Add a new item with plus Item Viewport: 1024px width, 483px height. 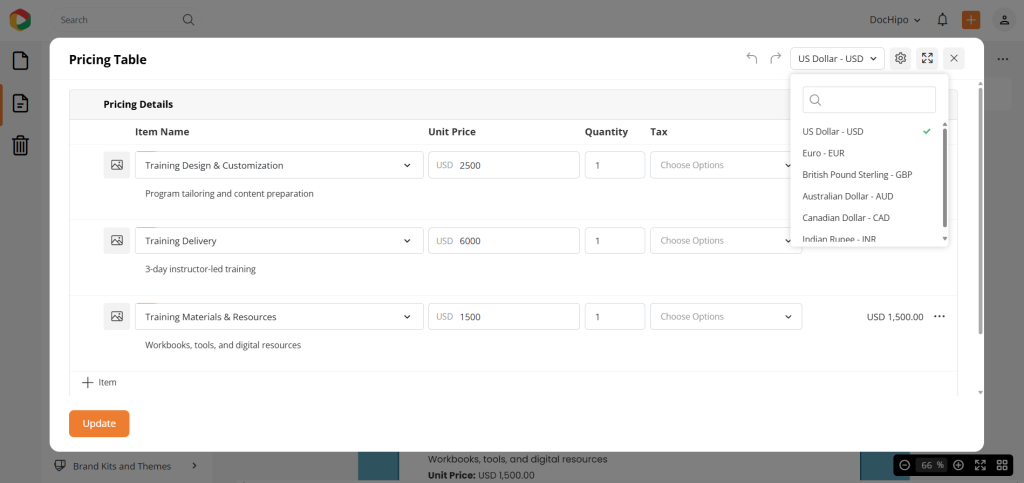point(99,382)
